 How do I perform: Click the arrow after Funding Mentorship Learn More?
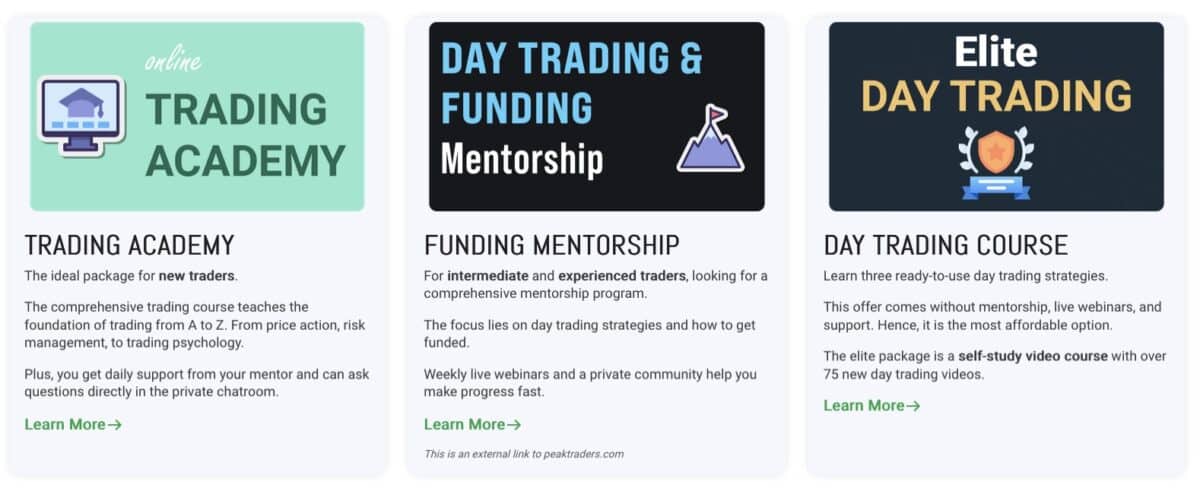pos(514,425)
